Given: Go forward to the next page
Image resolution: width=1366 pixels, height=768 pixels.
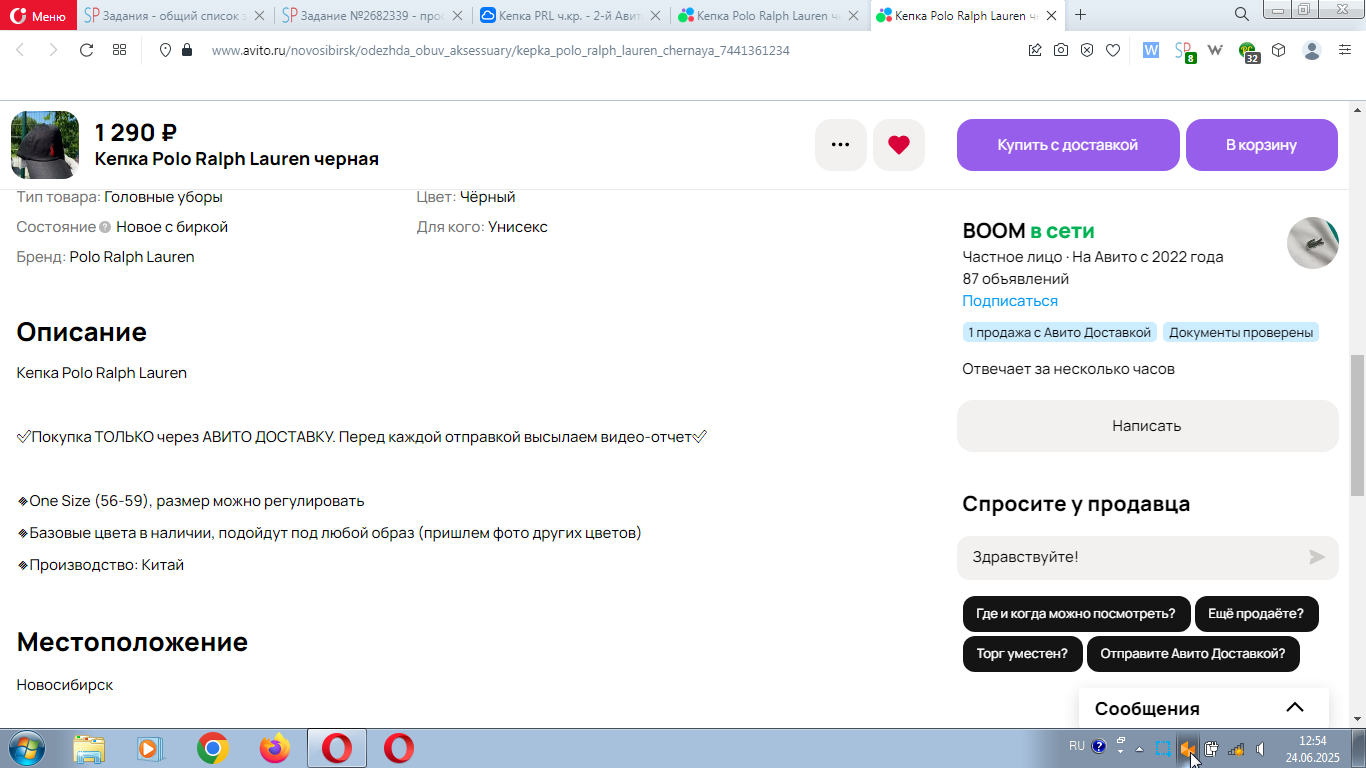Looking at the screenshot, I should [53, 50].
